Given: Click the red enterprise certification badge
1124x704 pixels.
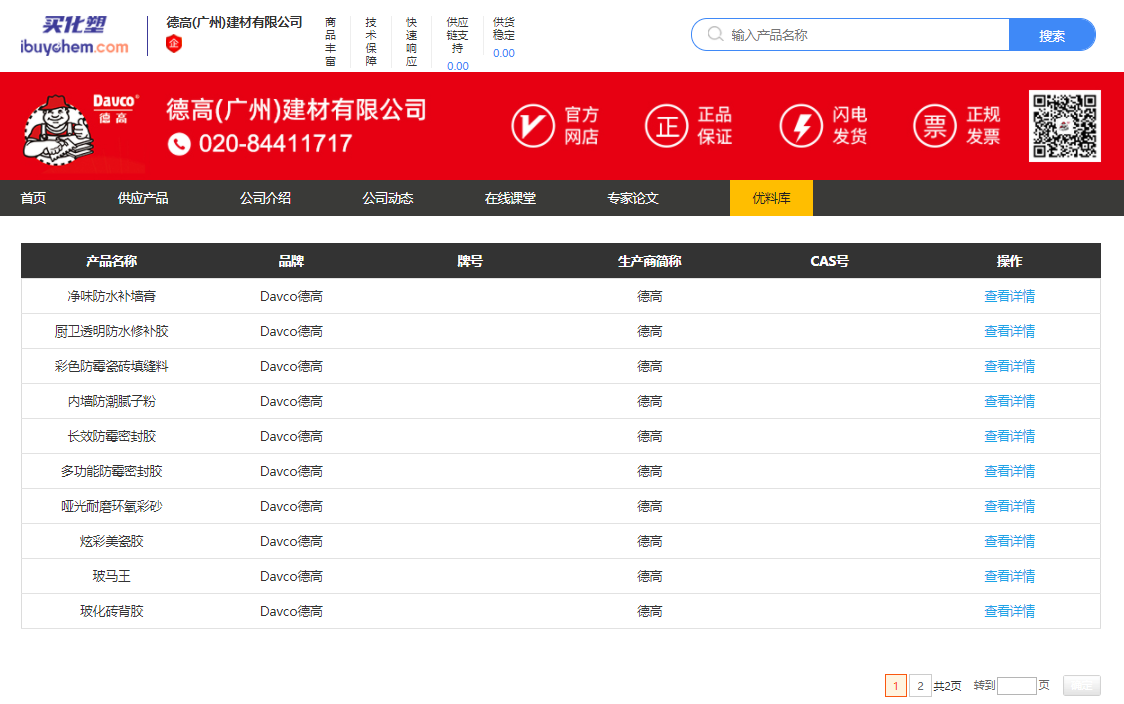Looking at the screenshot, I should coord(173,44).
